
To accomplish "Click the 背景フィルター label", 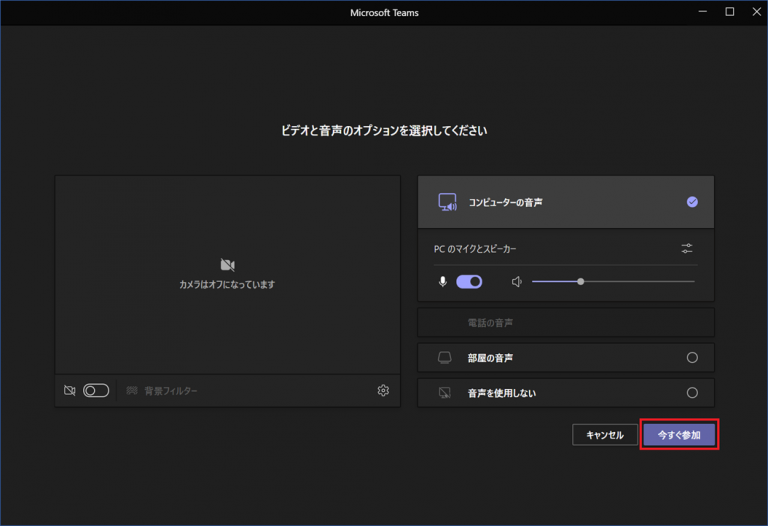I will pyautogui.click(x=171, y=391).
